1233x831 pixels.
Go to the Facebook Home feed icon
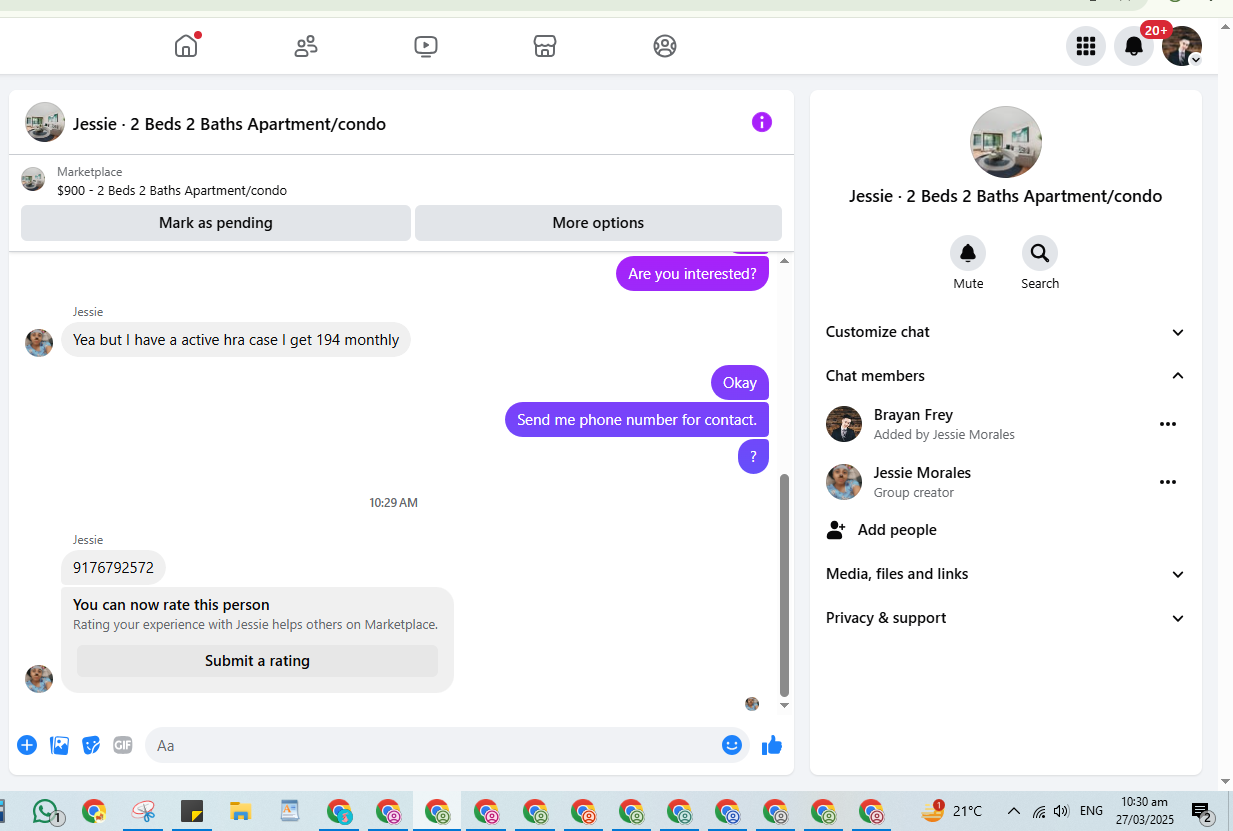tap(186, 46)
